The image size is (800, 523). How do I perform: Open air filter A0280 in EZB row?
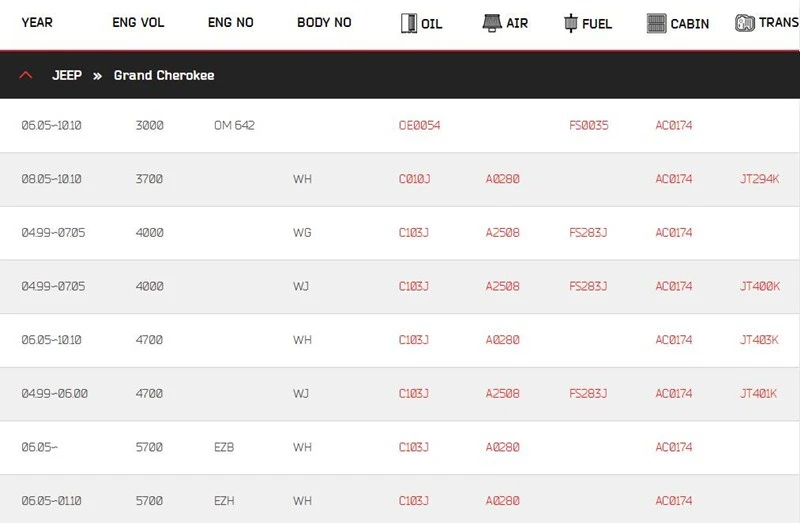click(x=503, y=447)
